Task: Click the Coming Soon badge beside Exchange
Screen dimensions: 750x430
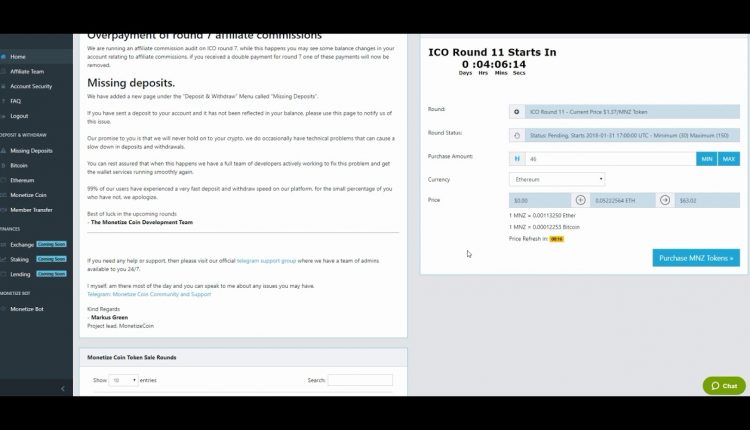Action: 52,244
